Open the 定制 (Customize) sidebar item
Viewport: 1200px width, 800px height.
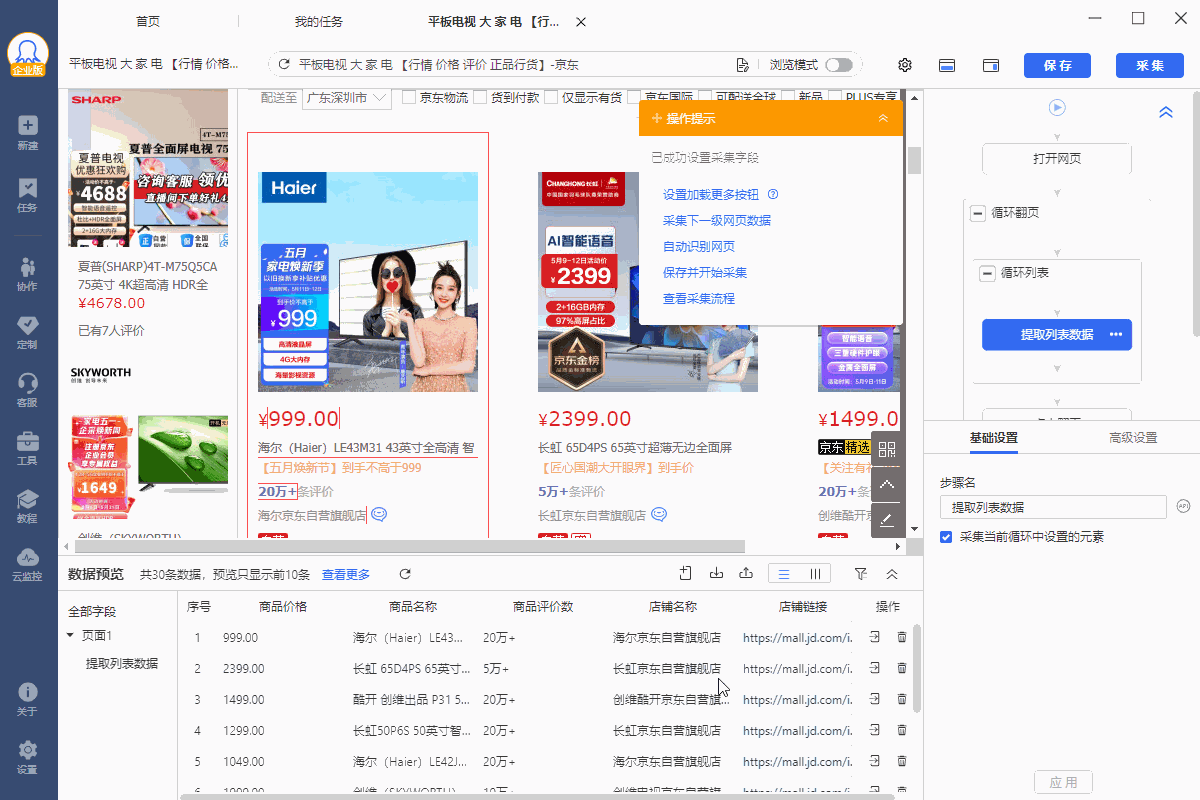[28, 332]
